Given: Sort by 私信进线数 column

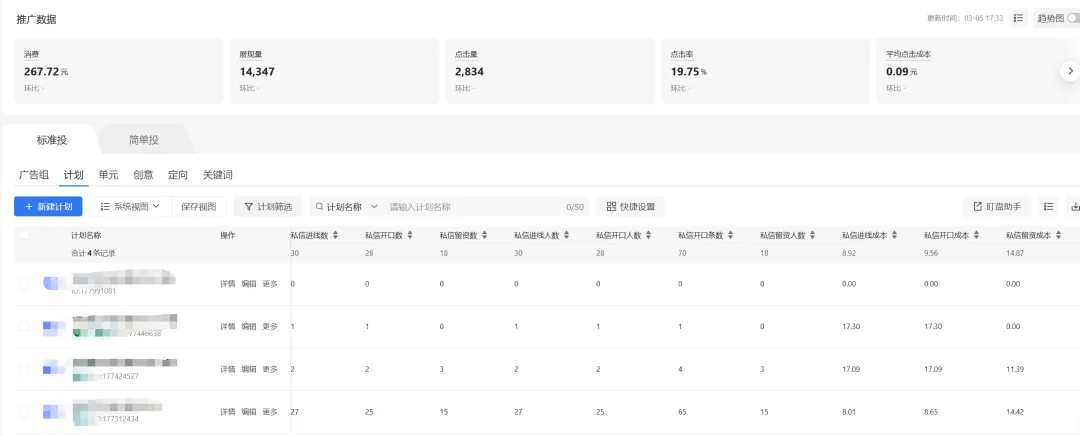Looking at the screenshot, I should (335, 235).
